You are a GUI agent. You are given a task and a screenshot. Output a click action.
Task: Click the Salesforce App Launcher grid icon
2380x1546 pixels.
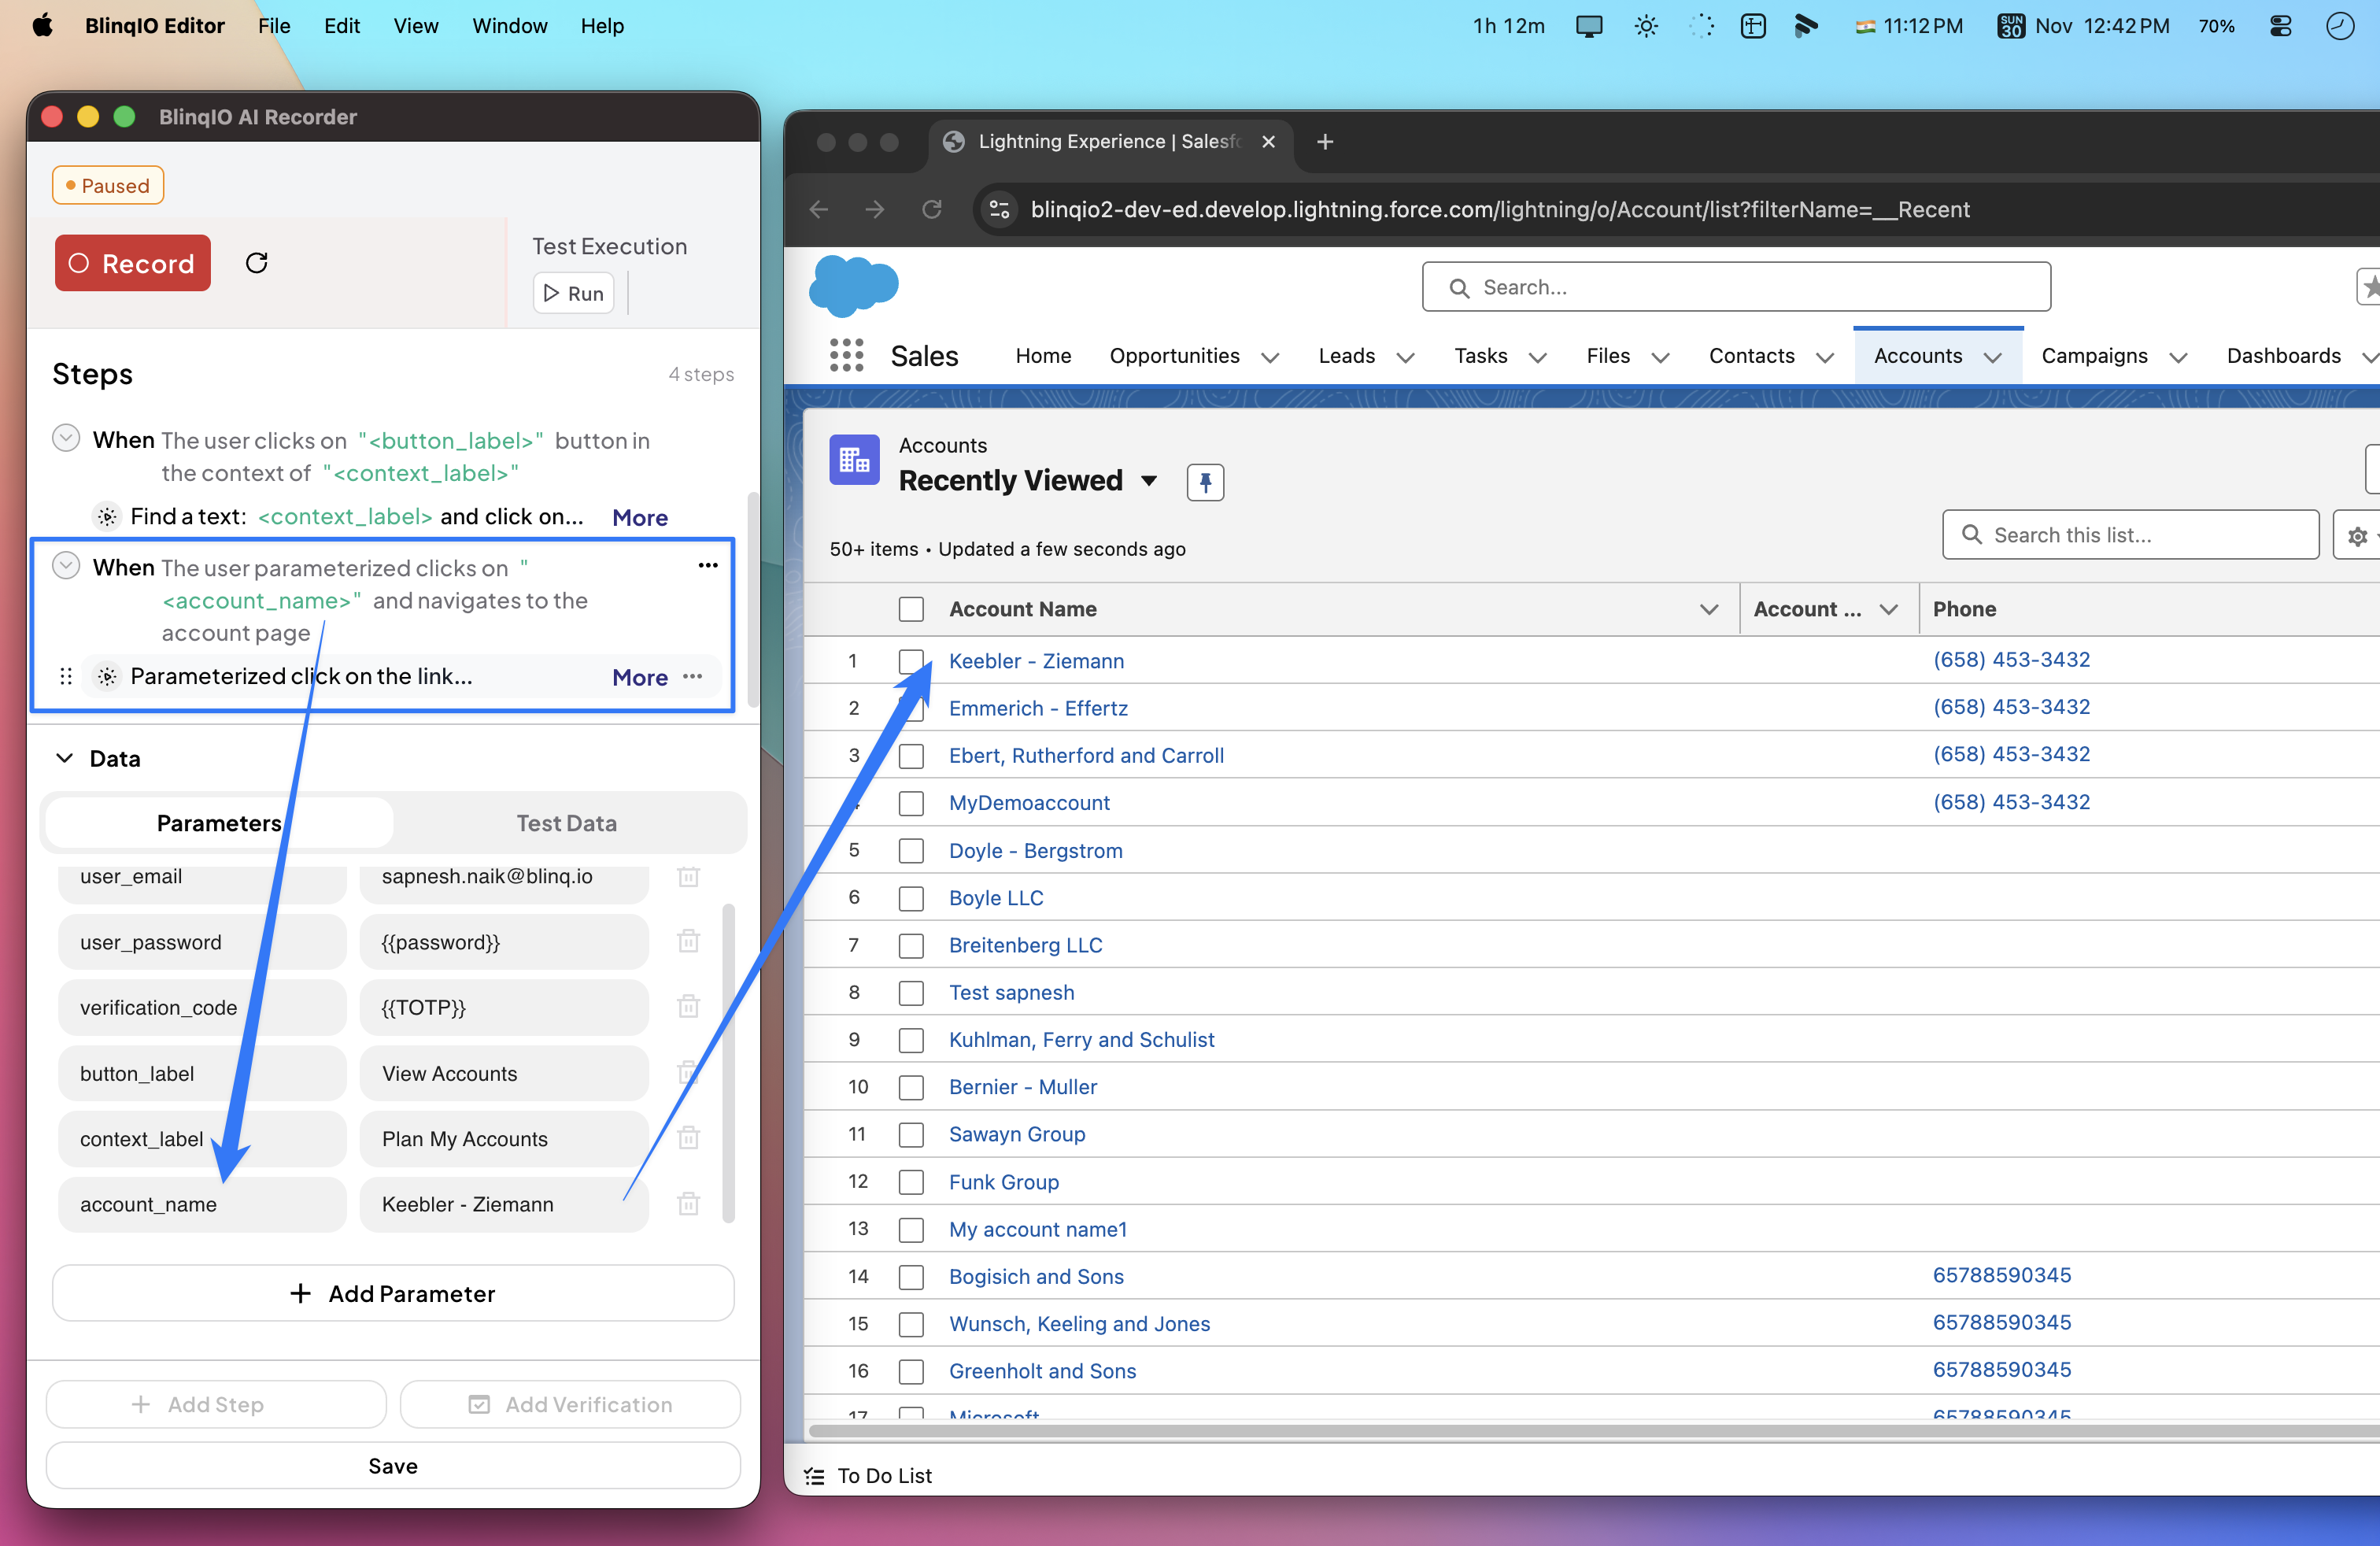(x=846, y=356)
